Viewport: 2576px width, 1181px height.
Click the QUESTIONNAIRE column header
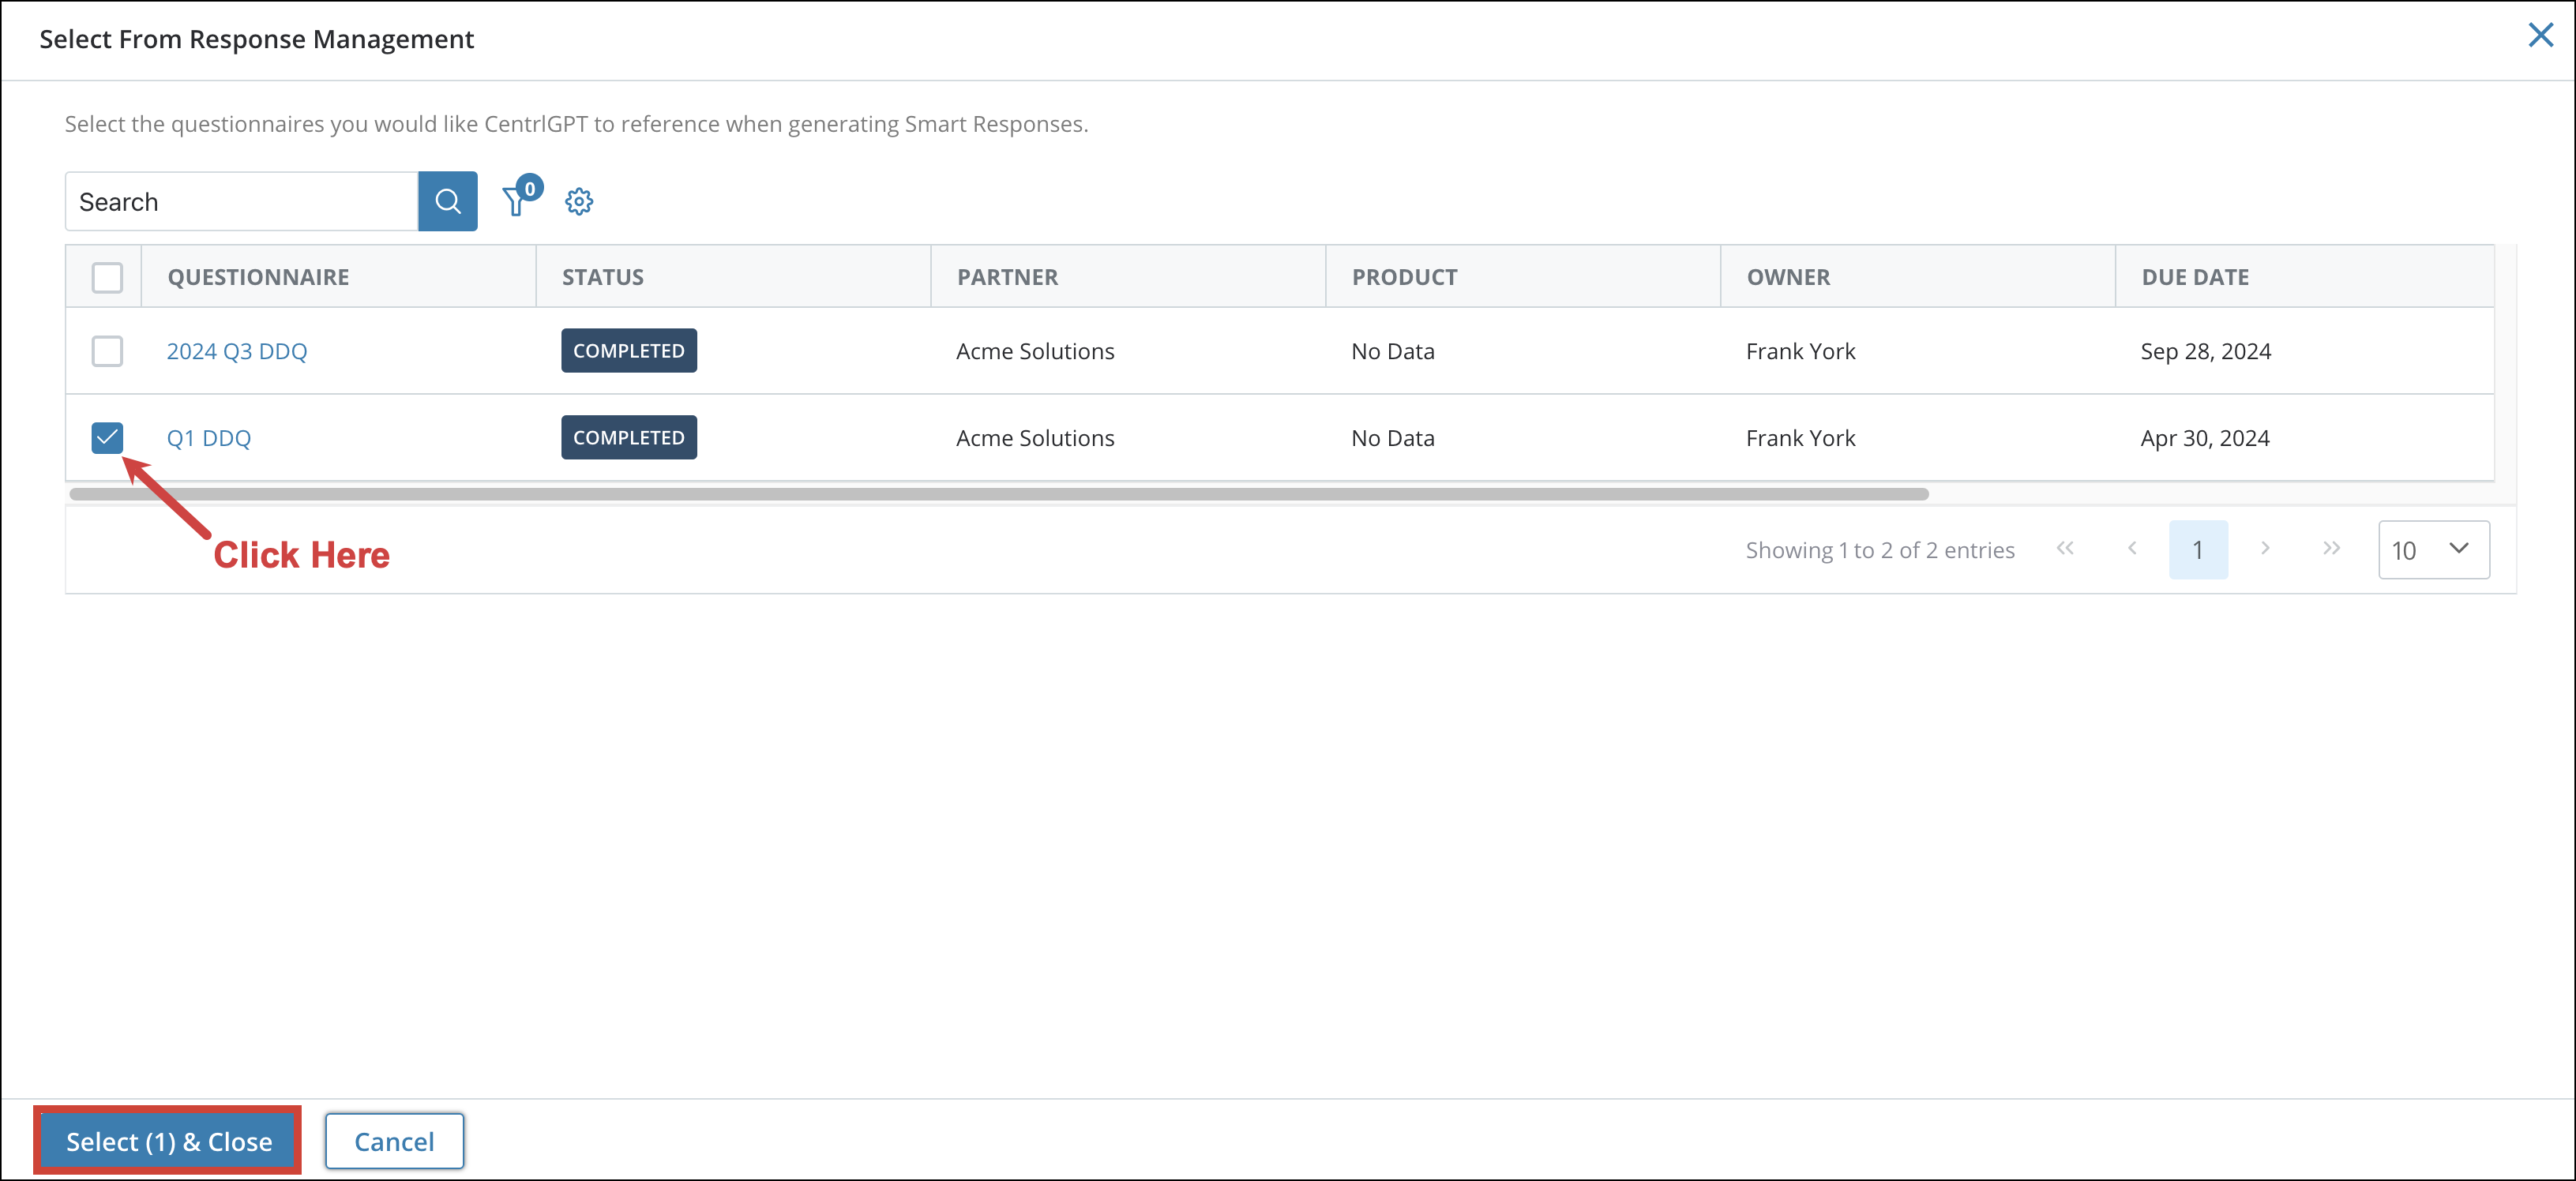click(339, 277)
